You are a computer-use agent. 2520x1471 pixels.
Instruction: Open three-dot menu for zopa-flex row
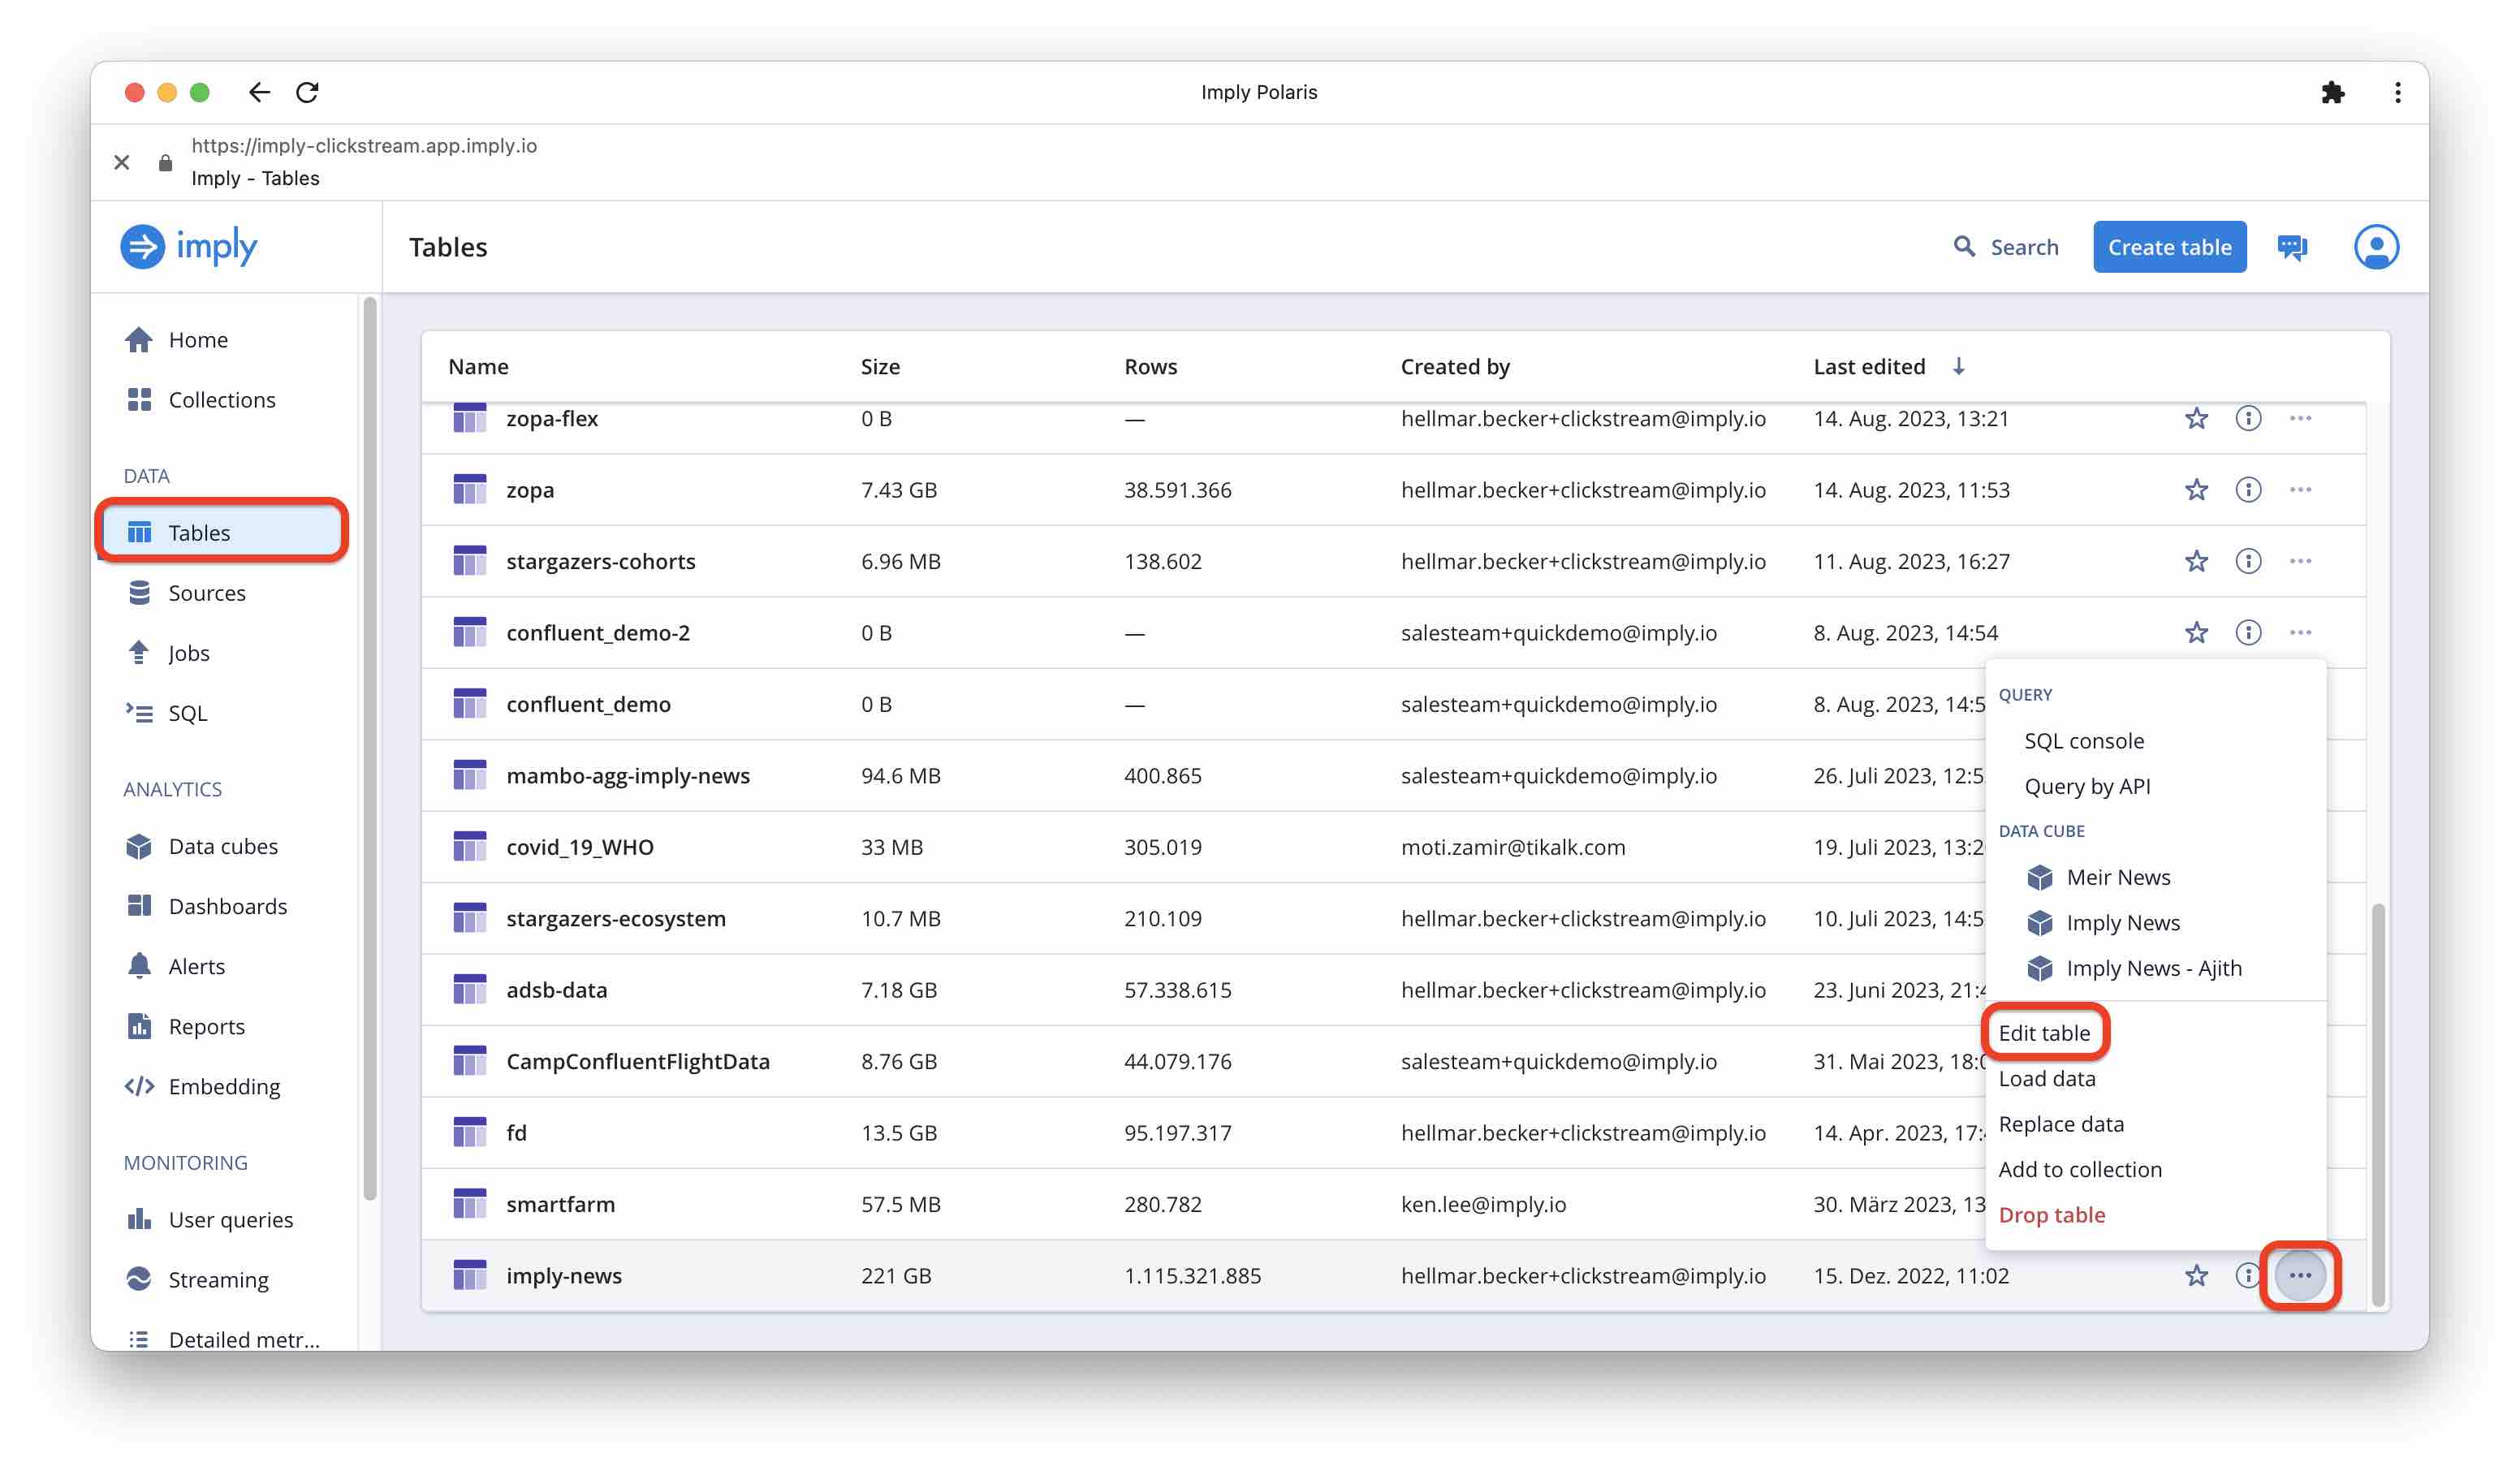tap(2299, 418)
